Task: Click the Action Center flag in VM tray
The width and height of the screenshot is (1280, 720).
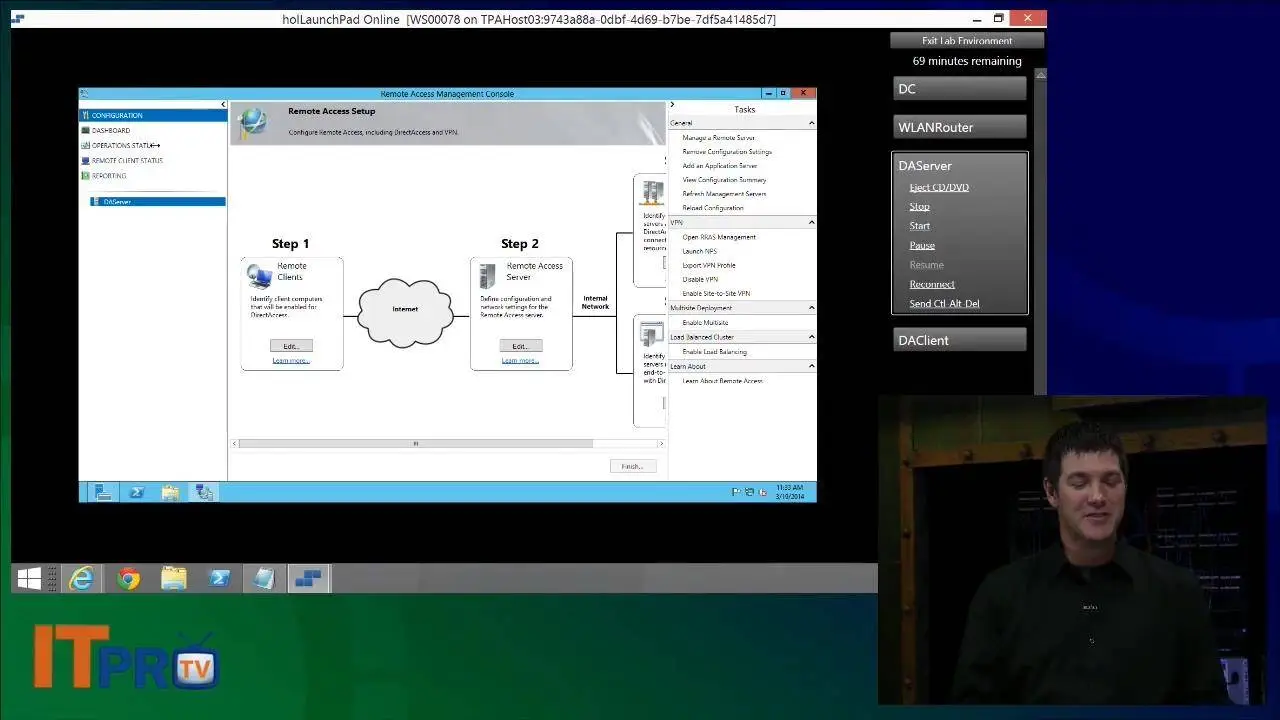Action: pyautogui.click(x=736, y=492)
